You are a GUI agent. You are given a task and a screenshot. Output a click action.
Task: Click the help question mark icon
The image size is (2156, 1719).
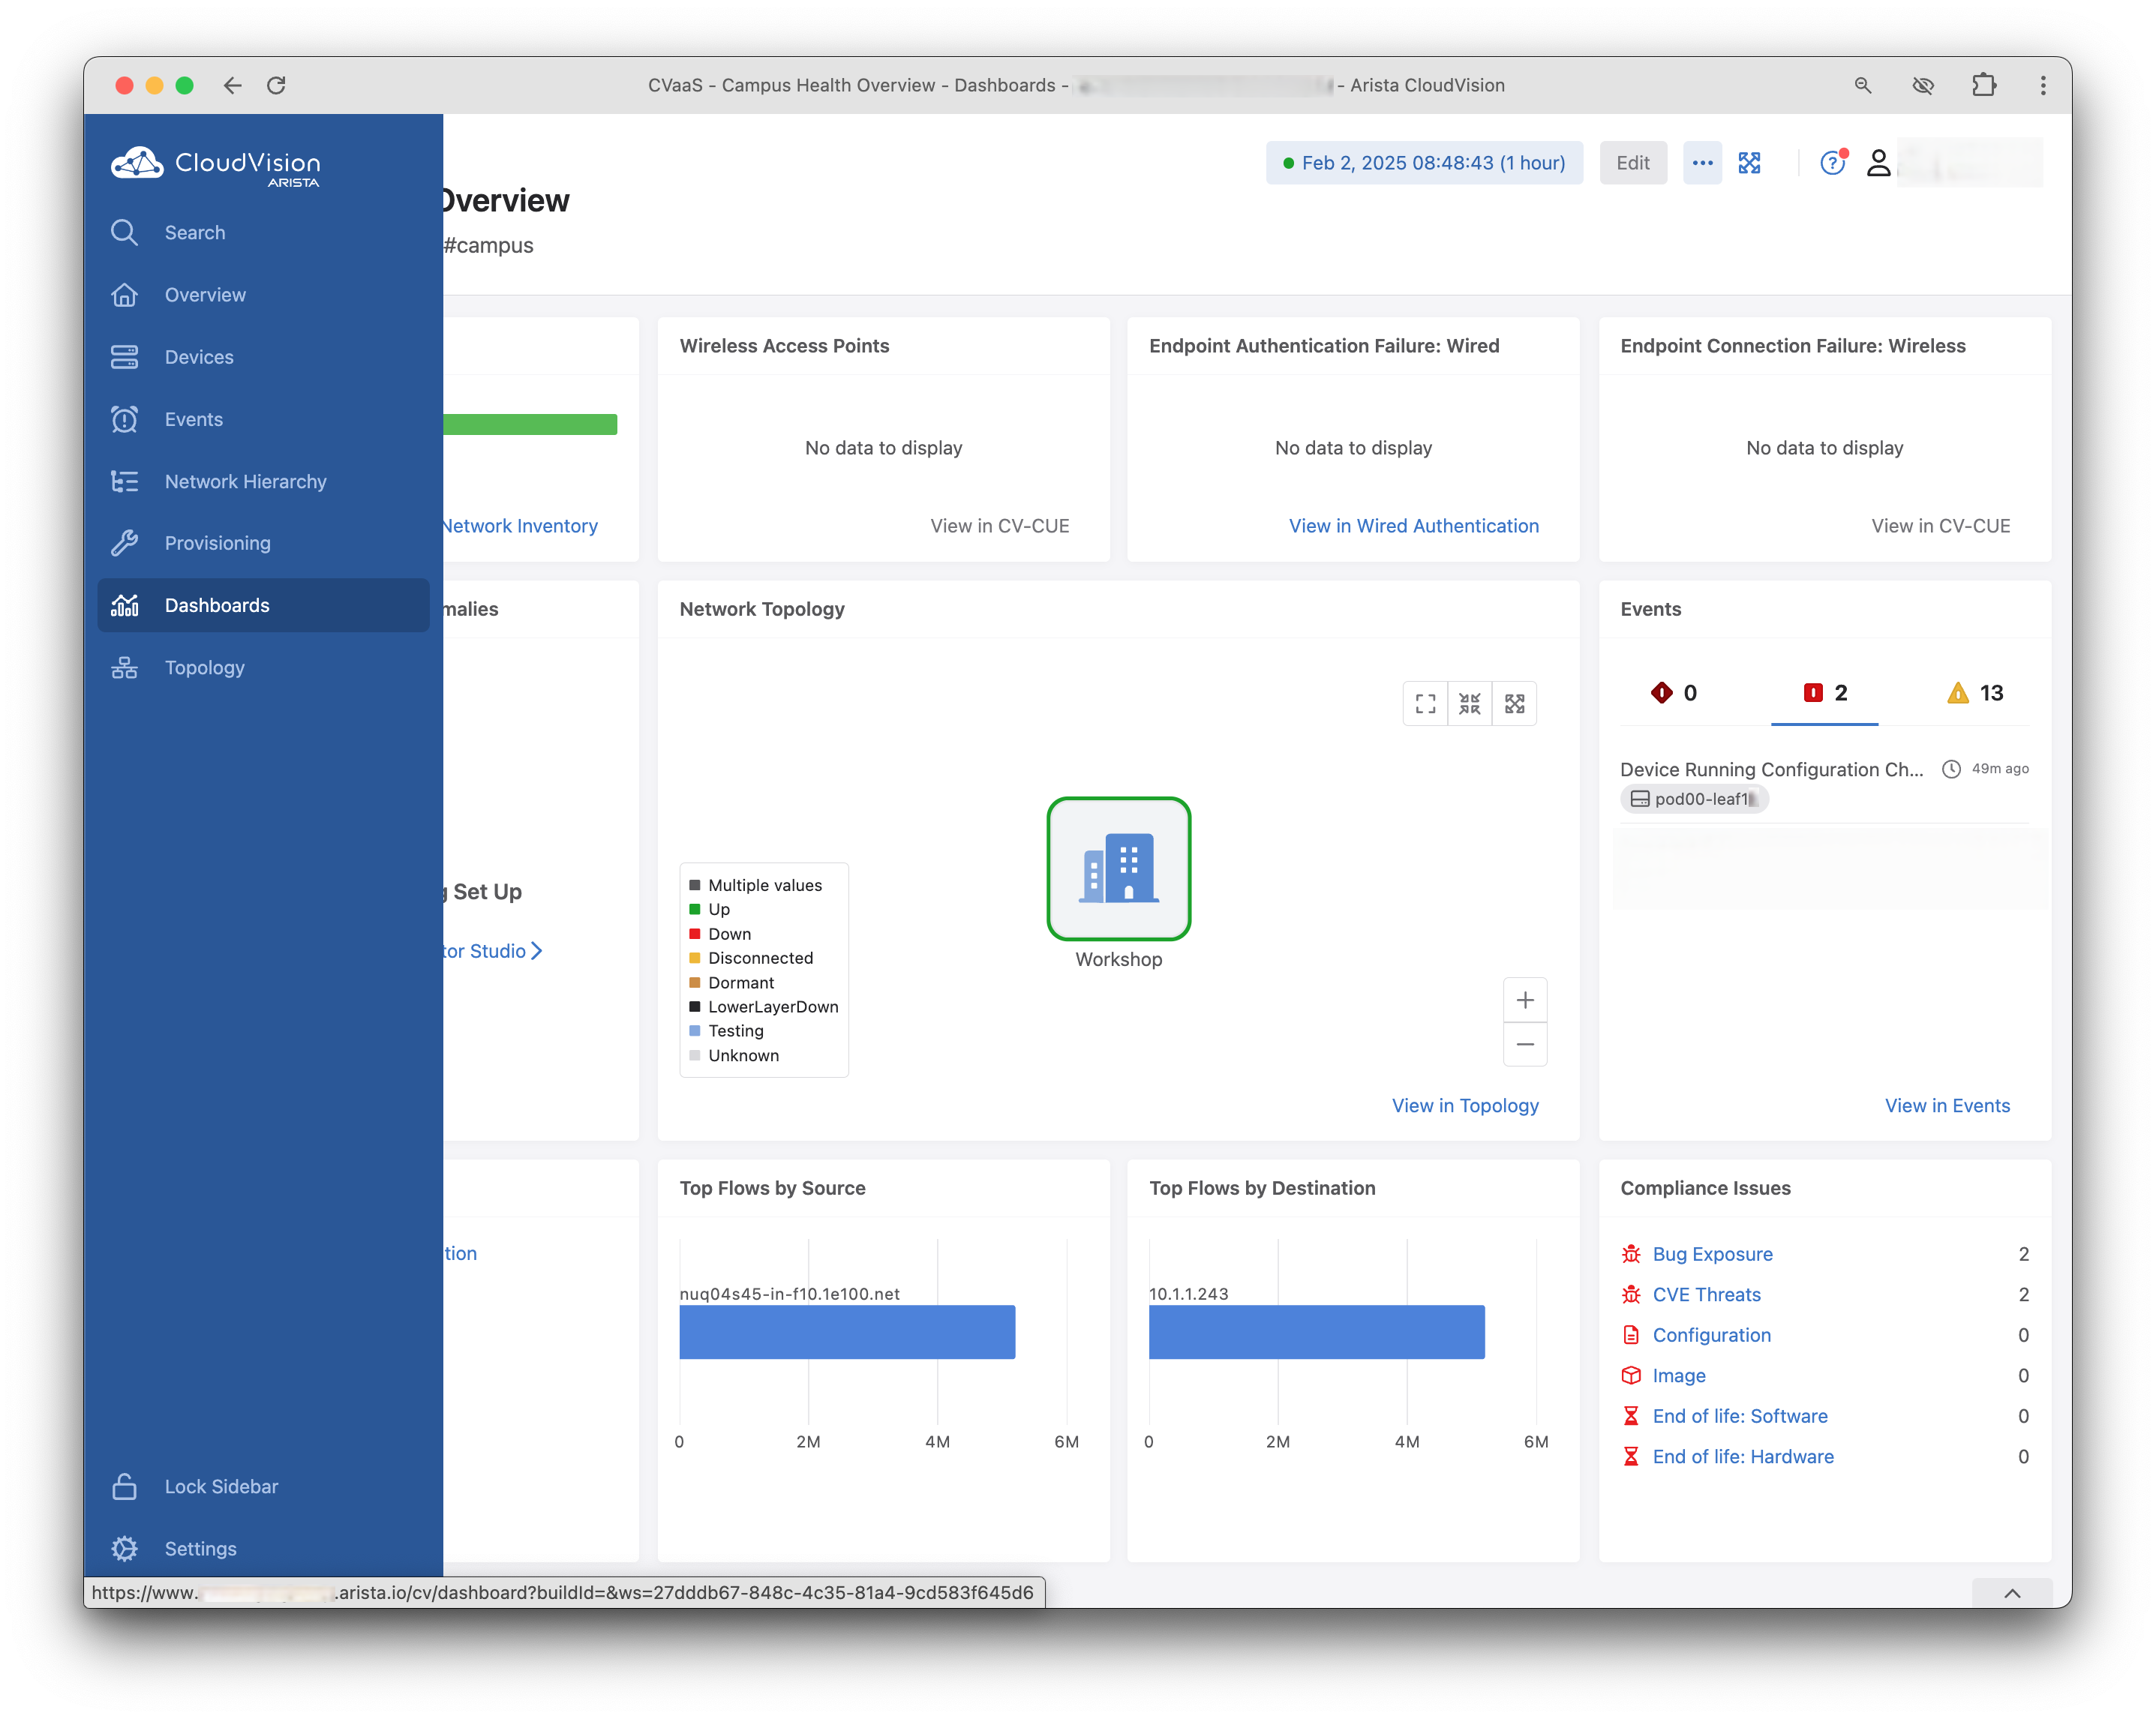pos(1831,163)
